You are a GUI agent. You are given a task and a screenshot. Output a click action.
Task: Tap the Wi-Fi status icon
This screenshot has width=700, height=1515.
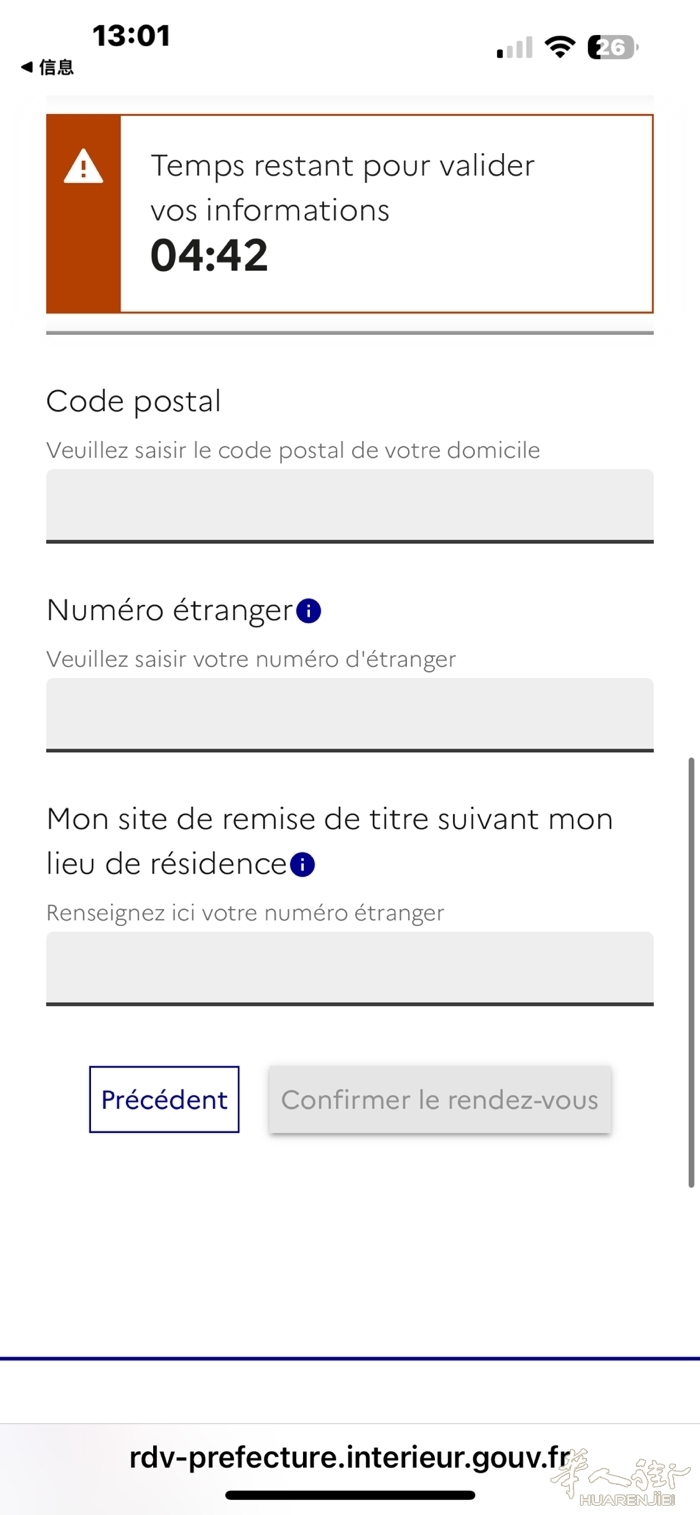560,47
